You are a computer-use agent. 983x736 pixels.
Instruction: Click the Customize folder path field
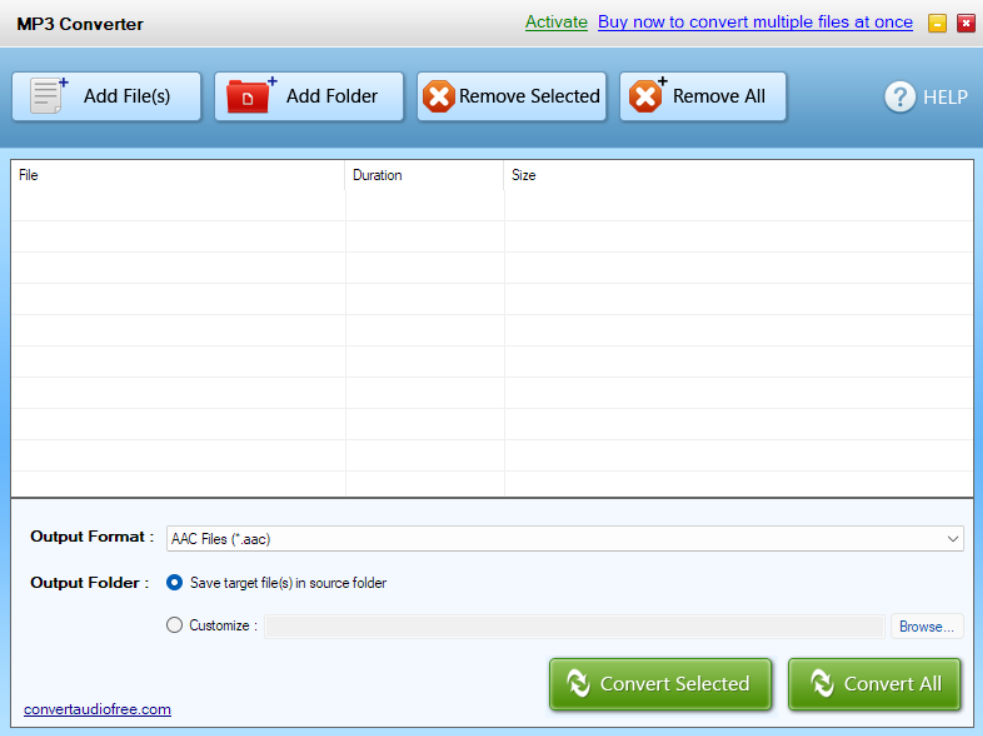click(574, 626)
